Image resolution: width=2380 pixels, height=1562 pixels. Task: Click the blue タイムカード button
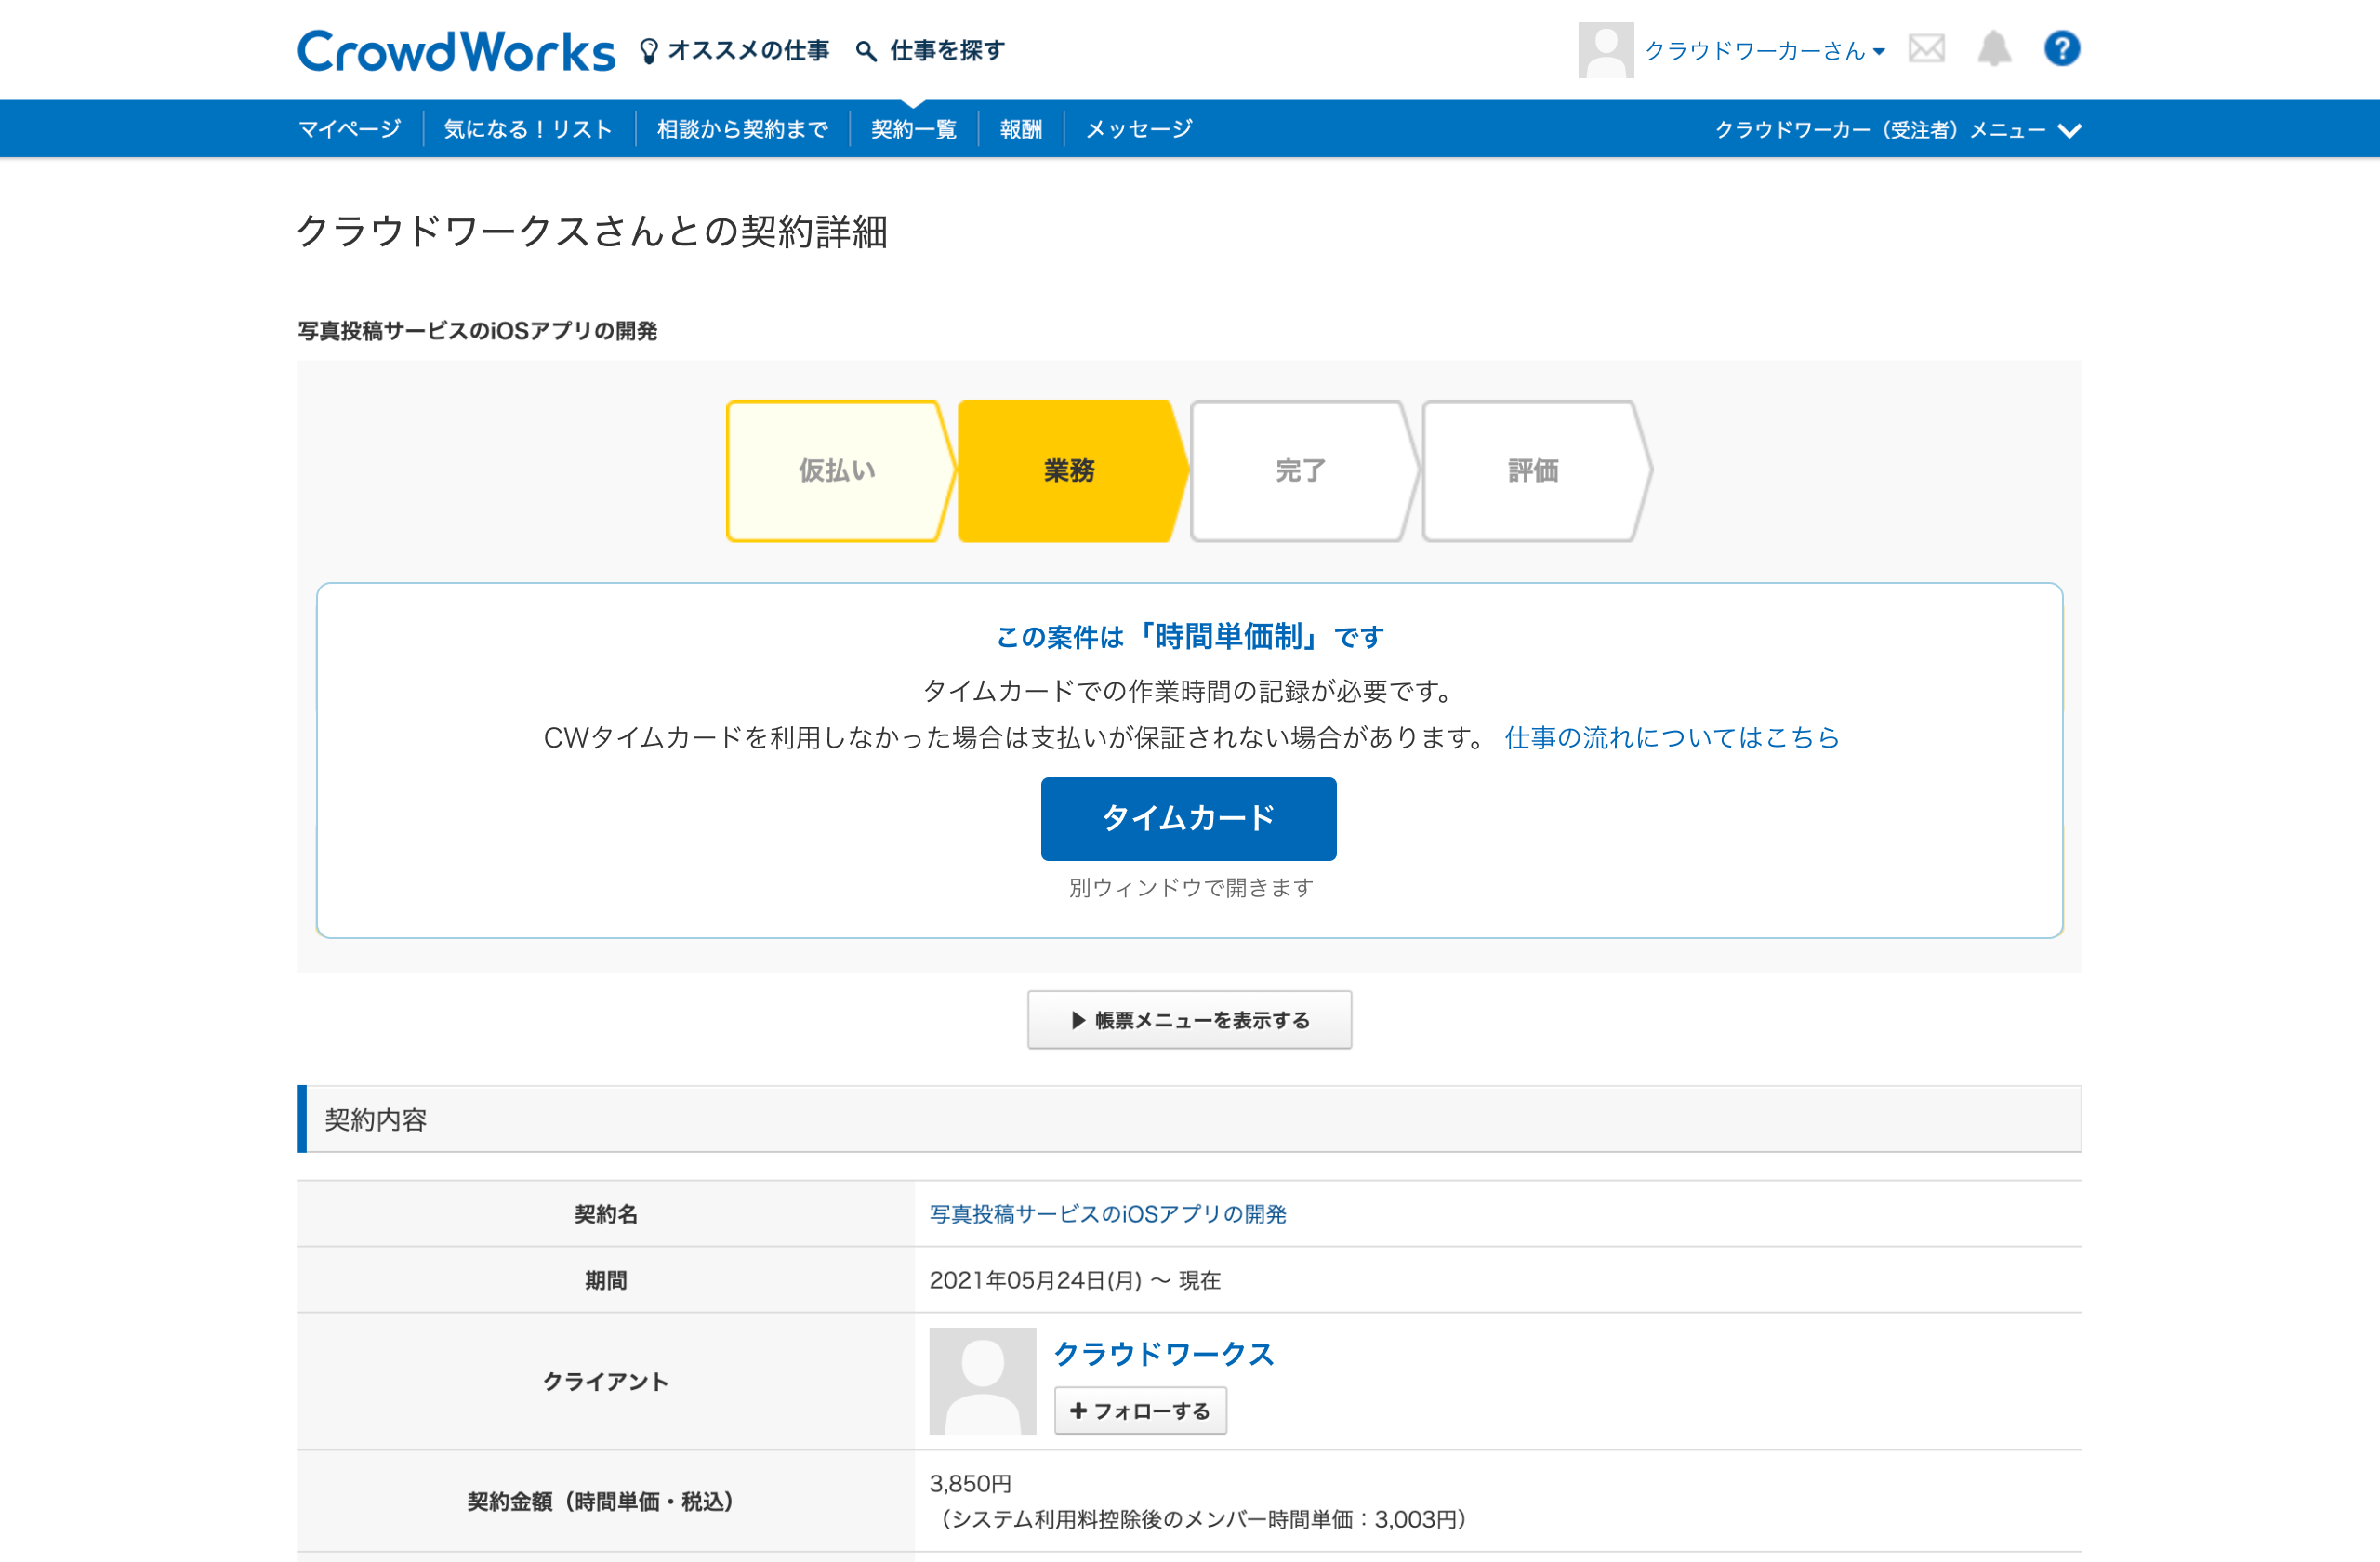pos(1188,818)
